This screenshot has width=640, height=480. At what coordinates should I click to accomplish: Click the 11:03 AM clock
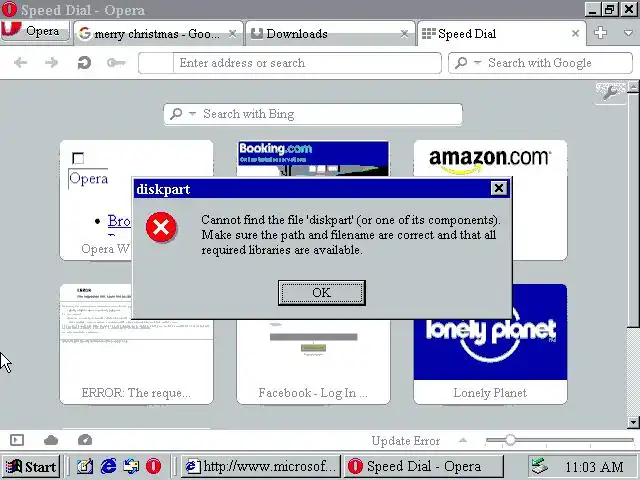click(x=594, y=467)
